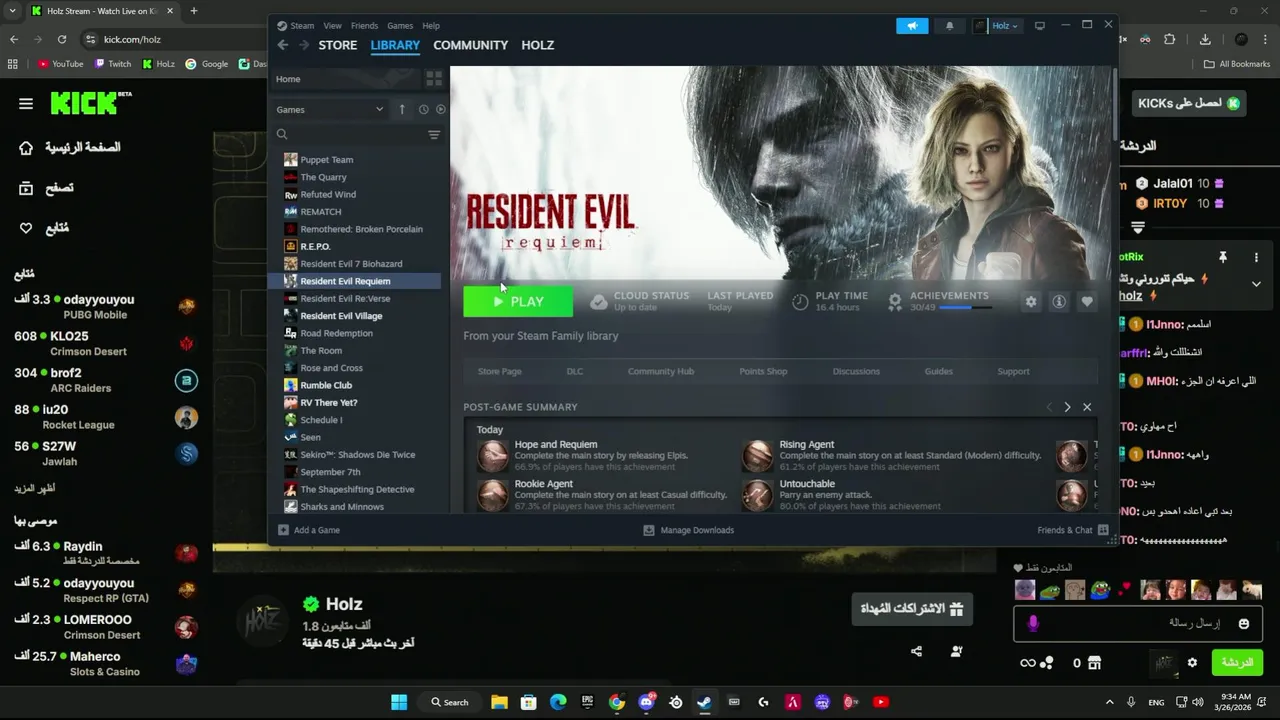The width and height of the screenshot is (1280, 720).
Task: Open Friends & Chat
Action: (1073, 530)
